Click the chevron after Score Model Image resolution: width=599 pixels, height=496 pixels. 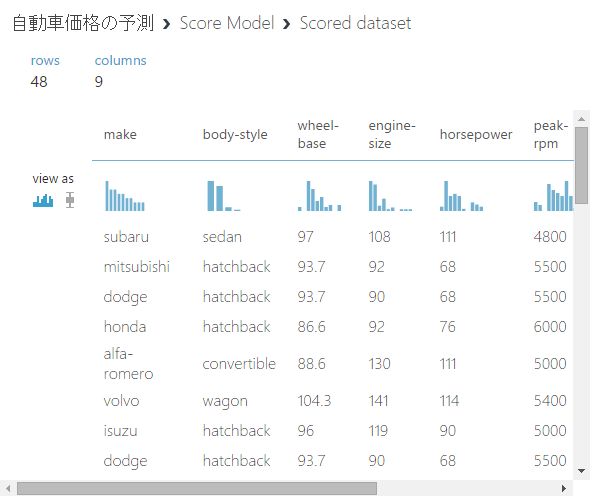(287, 24)
